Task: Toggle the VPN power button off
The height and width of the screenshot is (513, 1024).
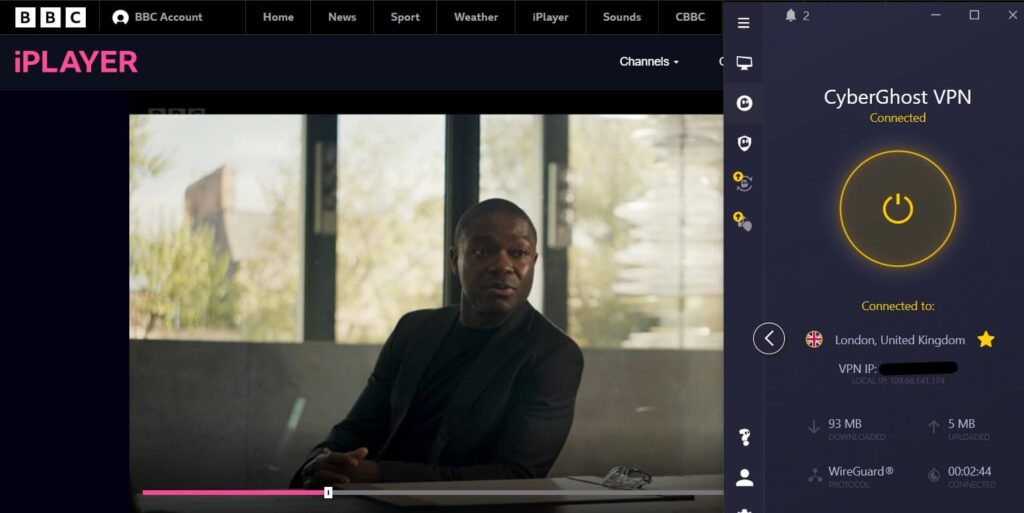Action: pyautogui.click(x=897, y=209)
